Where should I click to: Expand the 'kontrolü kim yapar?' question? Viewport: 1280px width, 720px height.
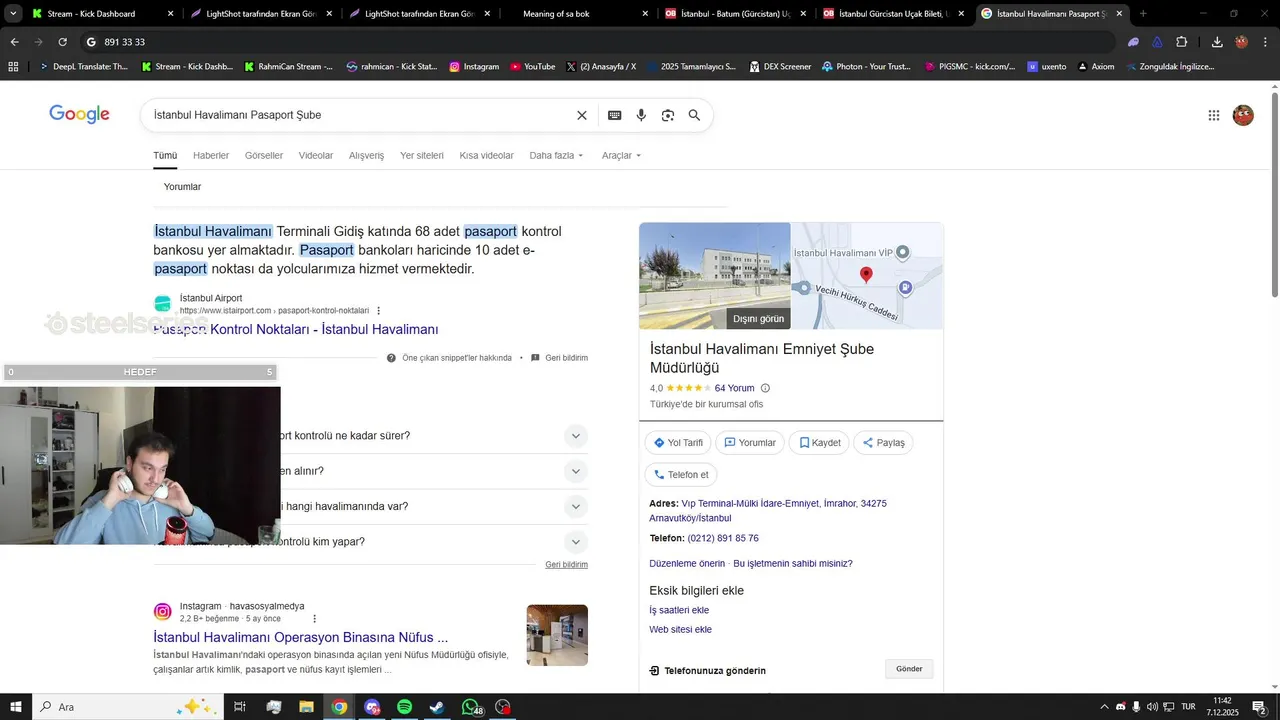pyautogui.click(x=575, y=542)
